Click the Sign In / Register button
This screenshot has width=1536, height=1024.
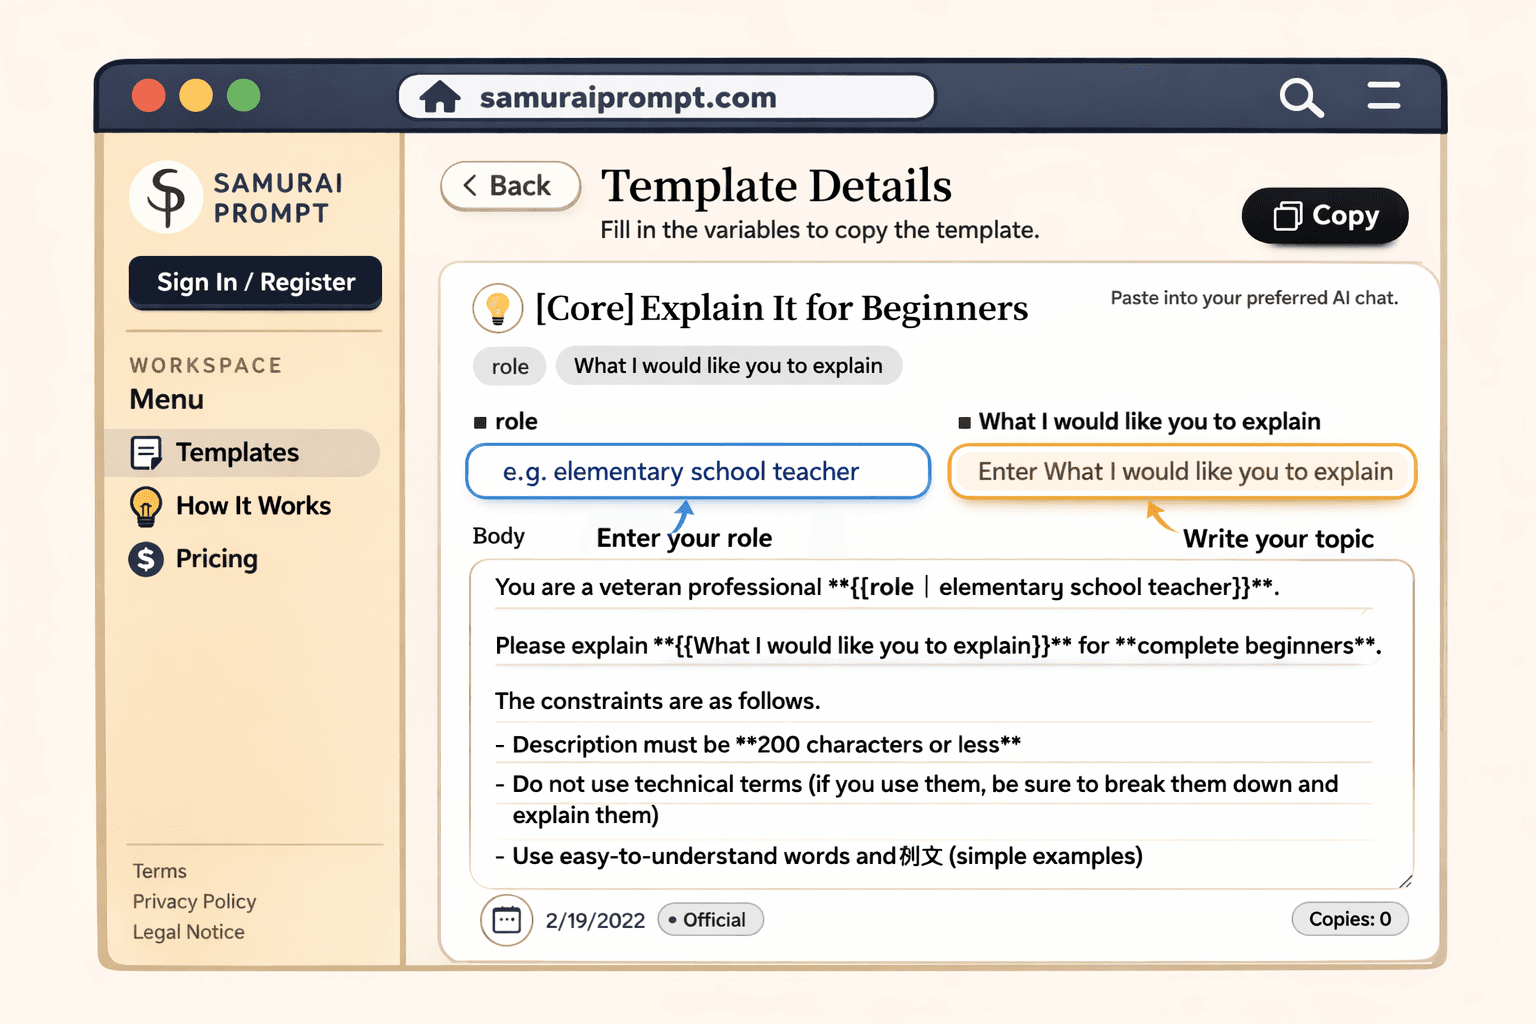tap(255, 283)
